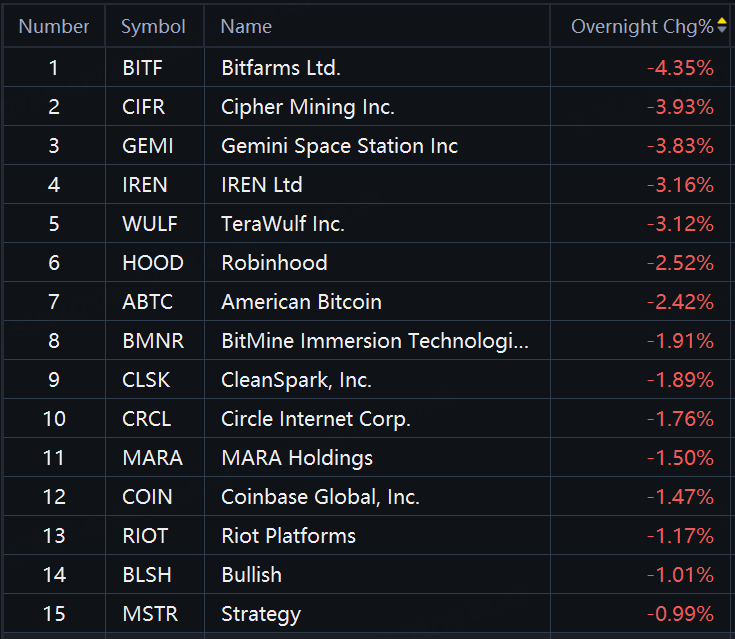Open the Robinhood stock entry
This screenshot has width=735, height=639.
pos(274,263)
